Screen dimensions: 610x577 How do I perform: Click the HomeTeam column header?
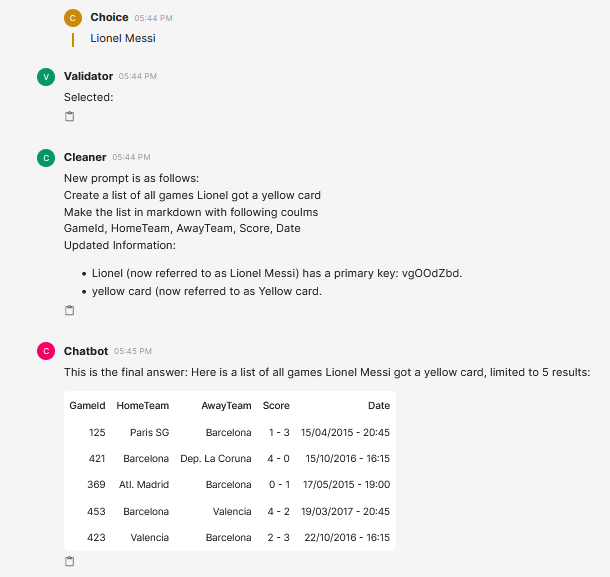pos(143,405)
